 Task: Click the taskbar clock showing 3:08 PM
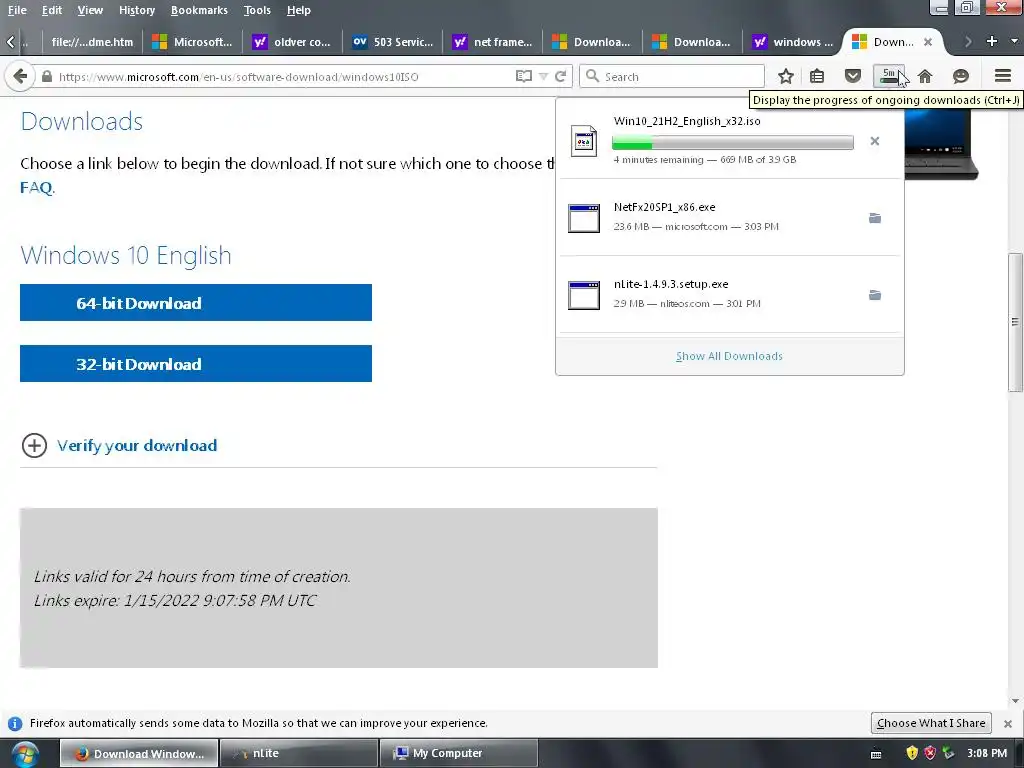click(x=987, y=753)
